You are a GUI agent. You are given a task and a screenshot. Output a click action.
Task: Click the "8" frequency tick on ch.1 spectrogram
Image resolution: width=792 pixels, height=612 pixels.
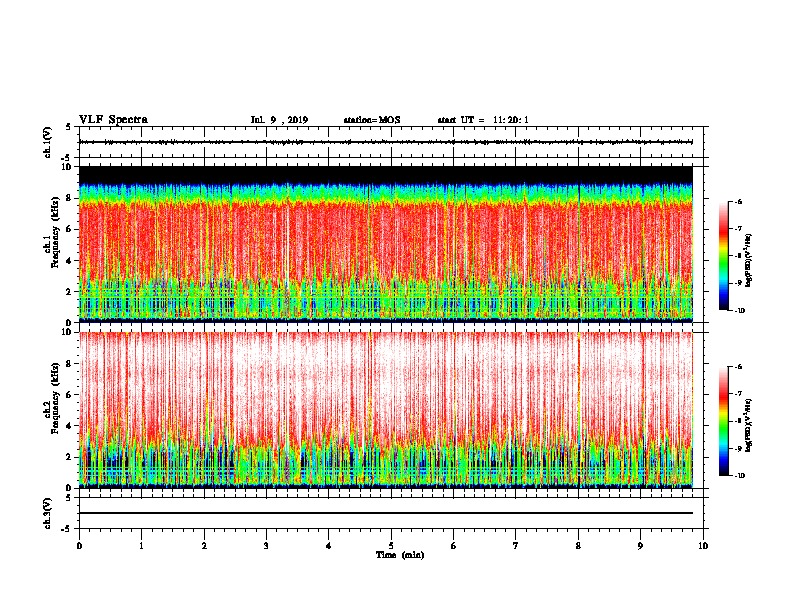[69, 198]
